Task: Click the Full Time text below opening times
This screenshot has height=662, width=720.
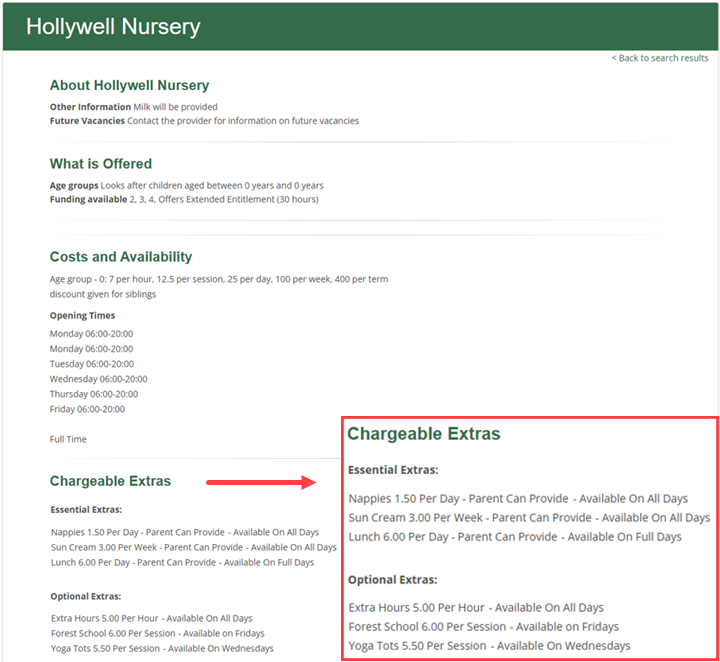Action: [x=68, y=439]
